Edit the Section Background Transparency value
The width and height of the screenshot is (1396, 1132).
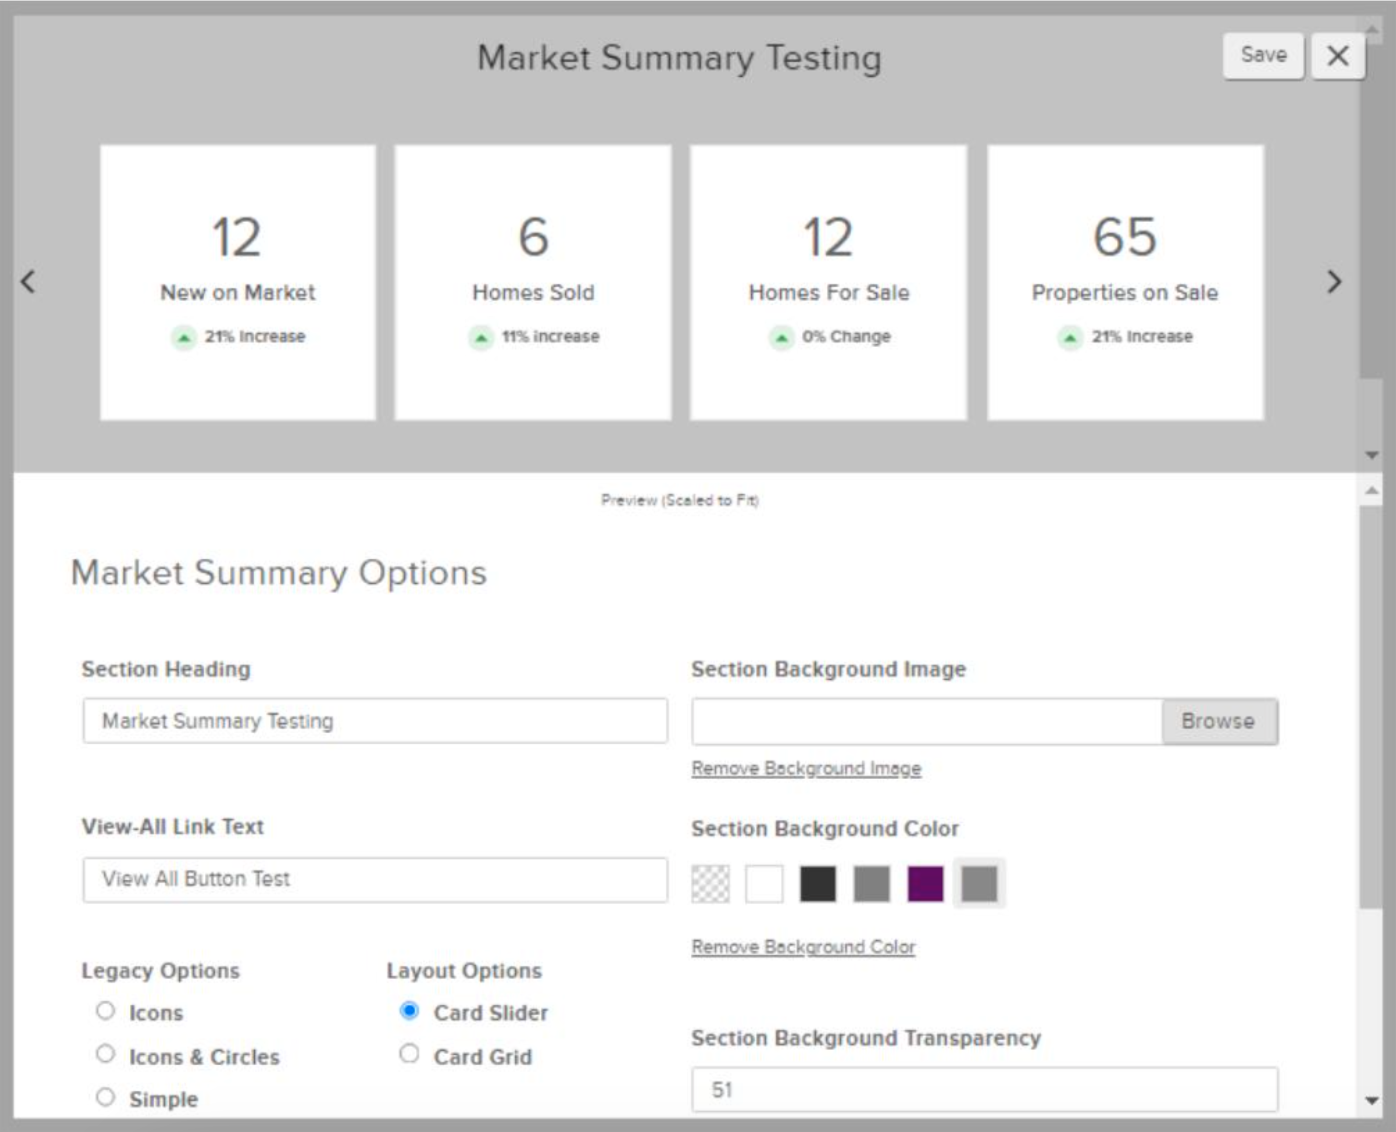click(985, 1089)
